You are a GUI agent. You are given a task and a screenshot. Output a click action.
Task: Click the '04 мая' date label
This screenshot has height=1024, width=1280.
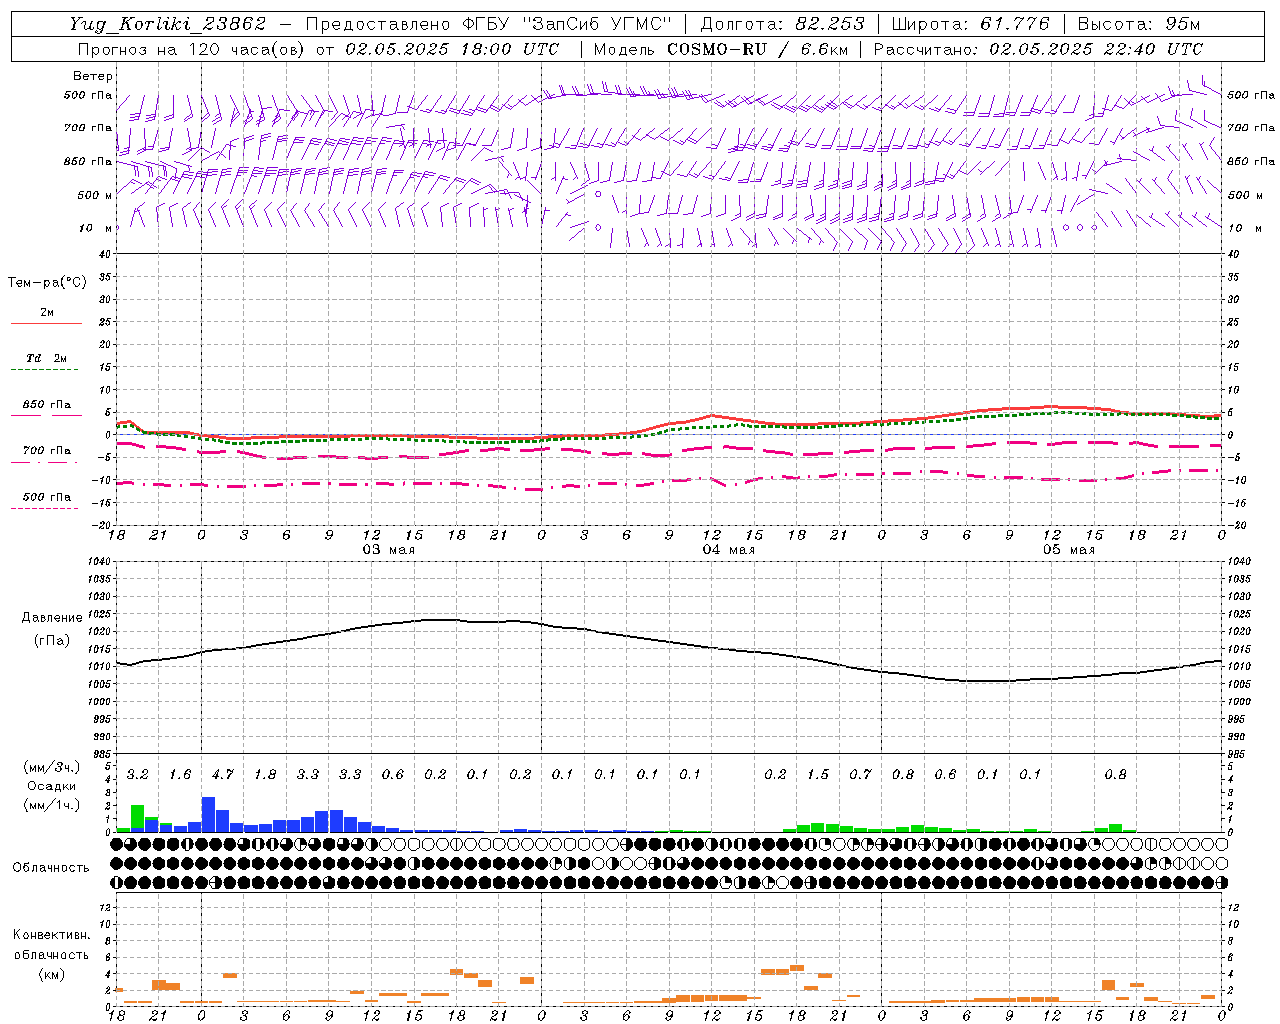pos(729,550)
